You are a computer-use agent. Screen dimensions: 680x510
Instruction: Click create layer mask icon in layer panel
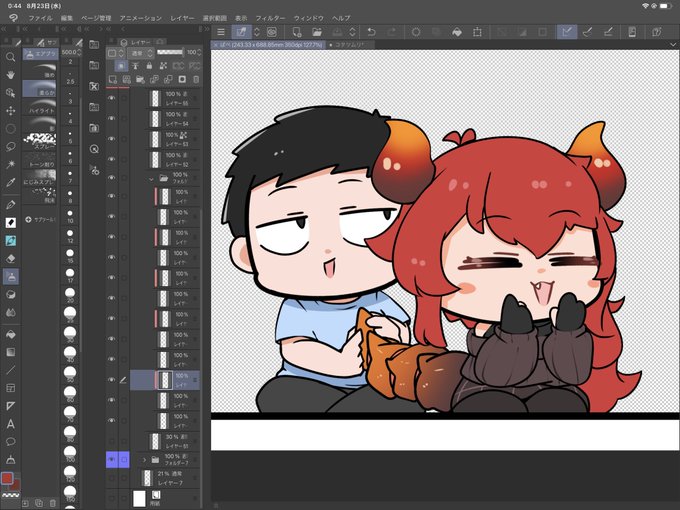(182, 79)
